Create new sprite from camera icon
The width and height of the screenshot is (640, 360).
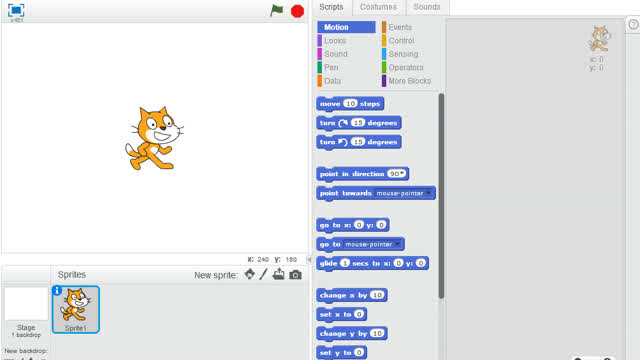295,275
